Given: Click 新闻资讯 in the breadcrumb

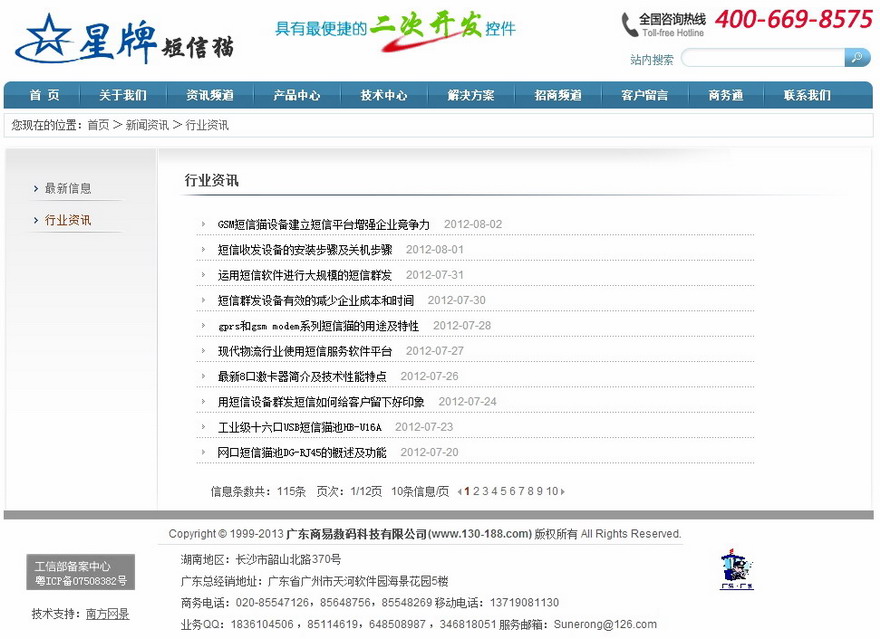Looking at the screenshot, I should (x=147, y=125).
